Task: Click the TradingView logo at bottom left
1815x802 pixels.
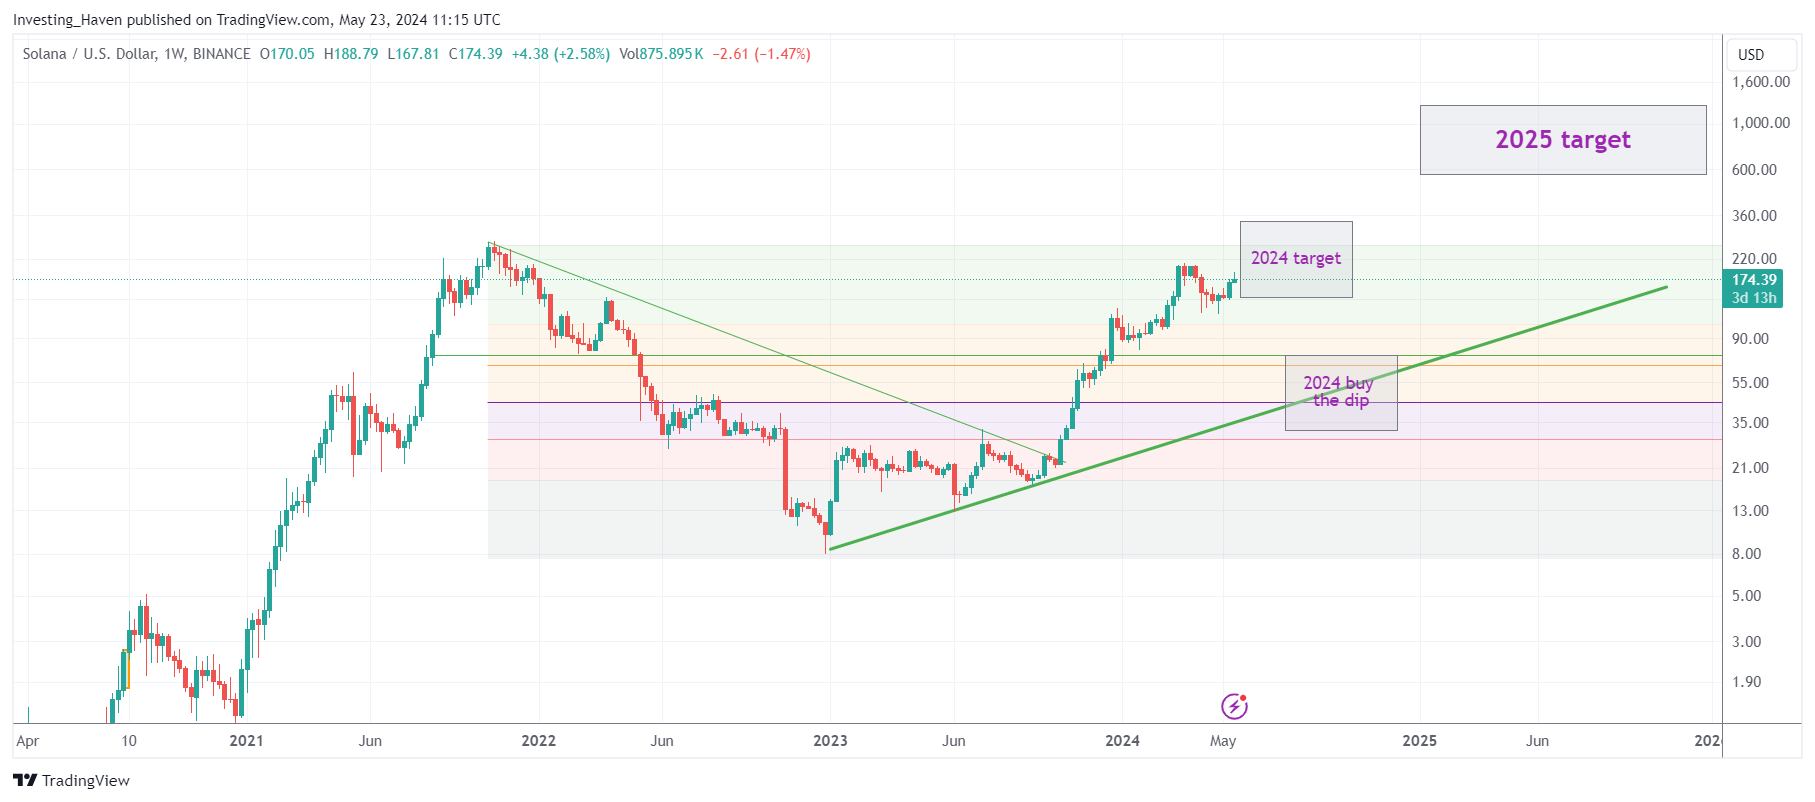Action: click(71, 781)
